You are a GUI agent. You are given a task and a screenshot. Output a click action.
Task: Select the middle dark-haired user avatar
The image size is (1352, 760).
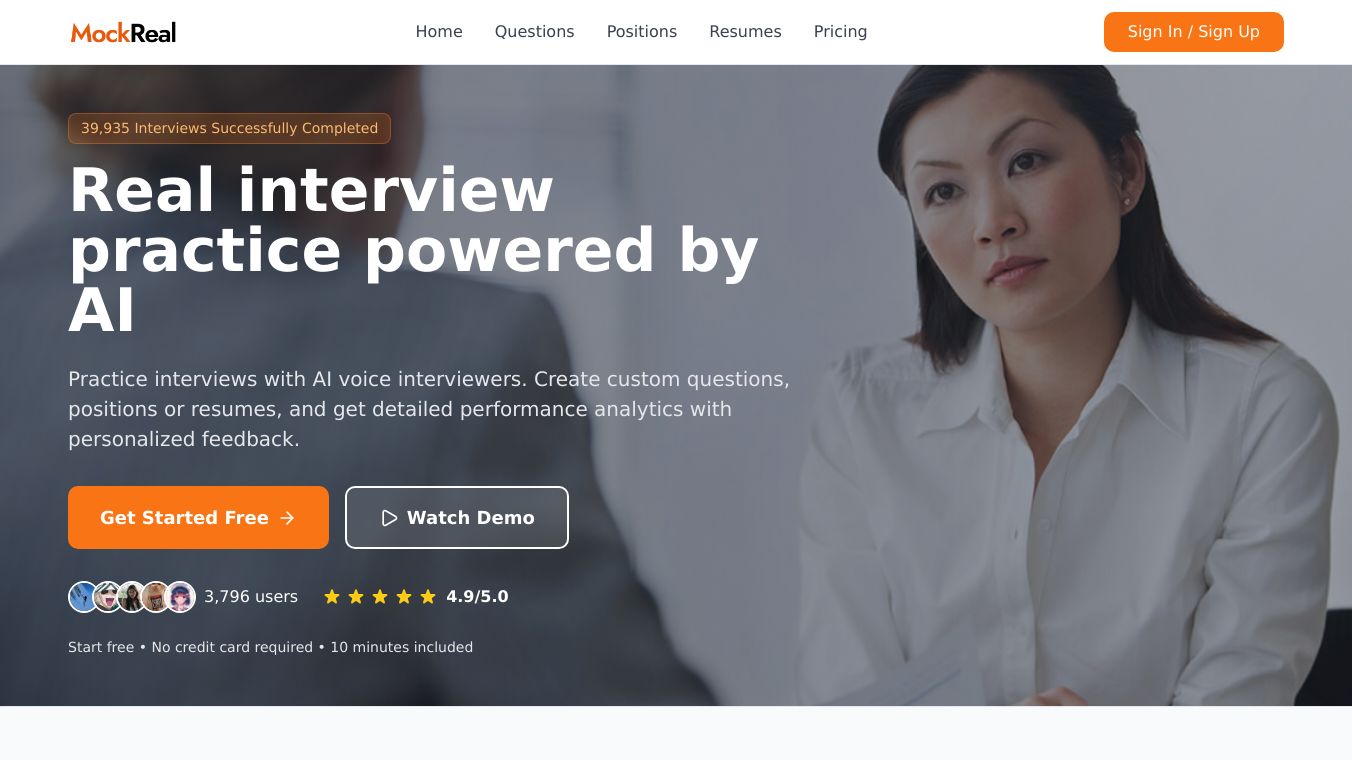[x=132, y=597]
